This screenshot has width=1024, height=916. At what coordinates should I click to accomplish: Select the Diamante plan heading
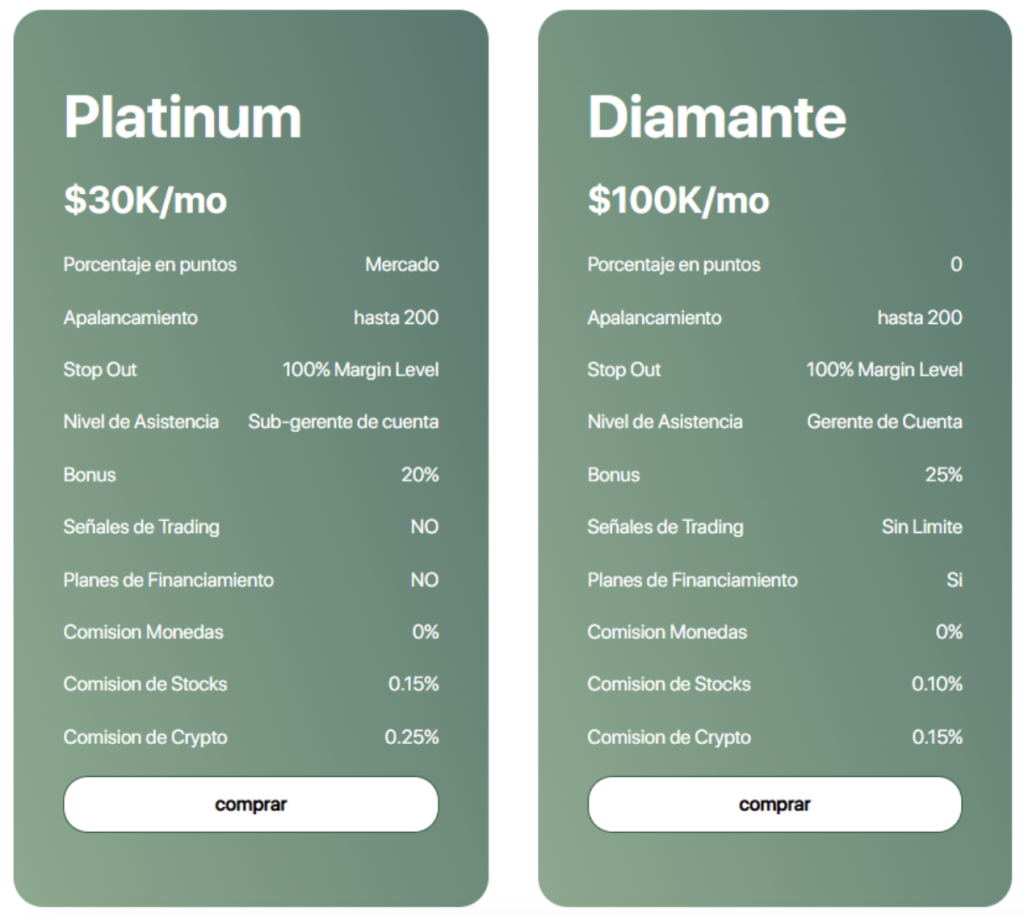click(x=716, y=117)
